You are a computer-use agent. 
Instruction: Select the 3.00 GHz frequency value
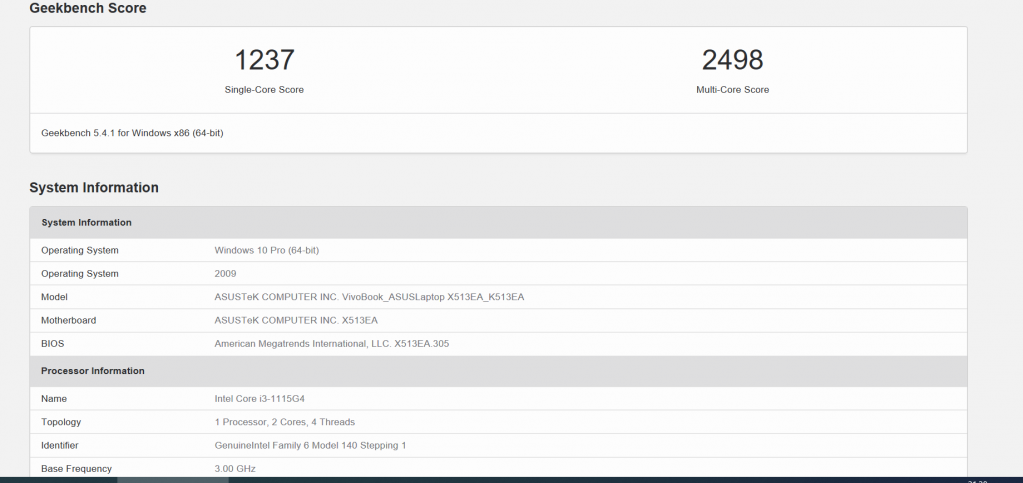(235, 469)
